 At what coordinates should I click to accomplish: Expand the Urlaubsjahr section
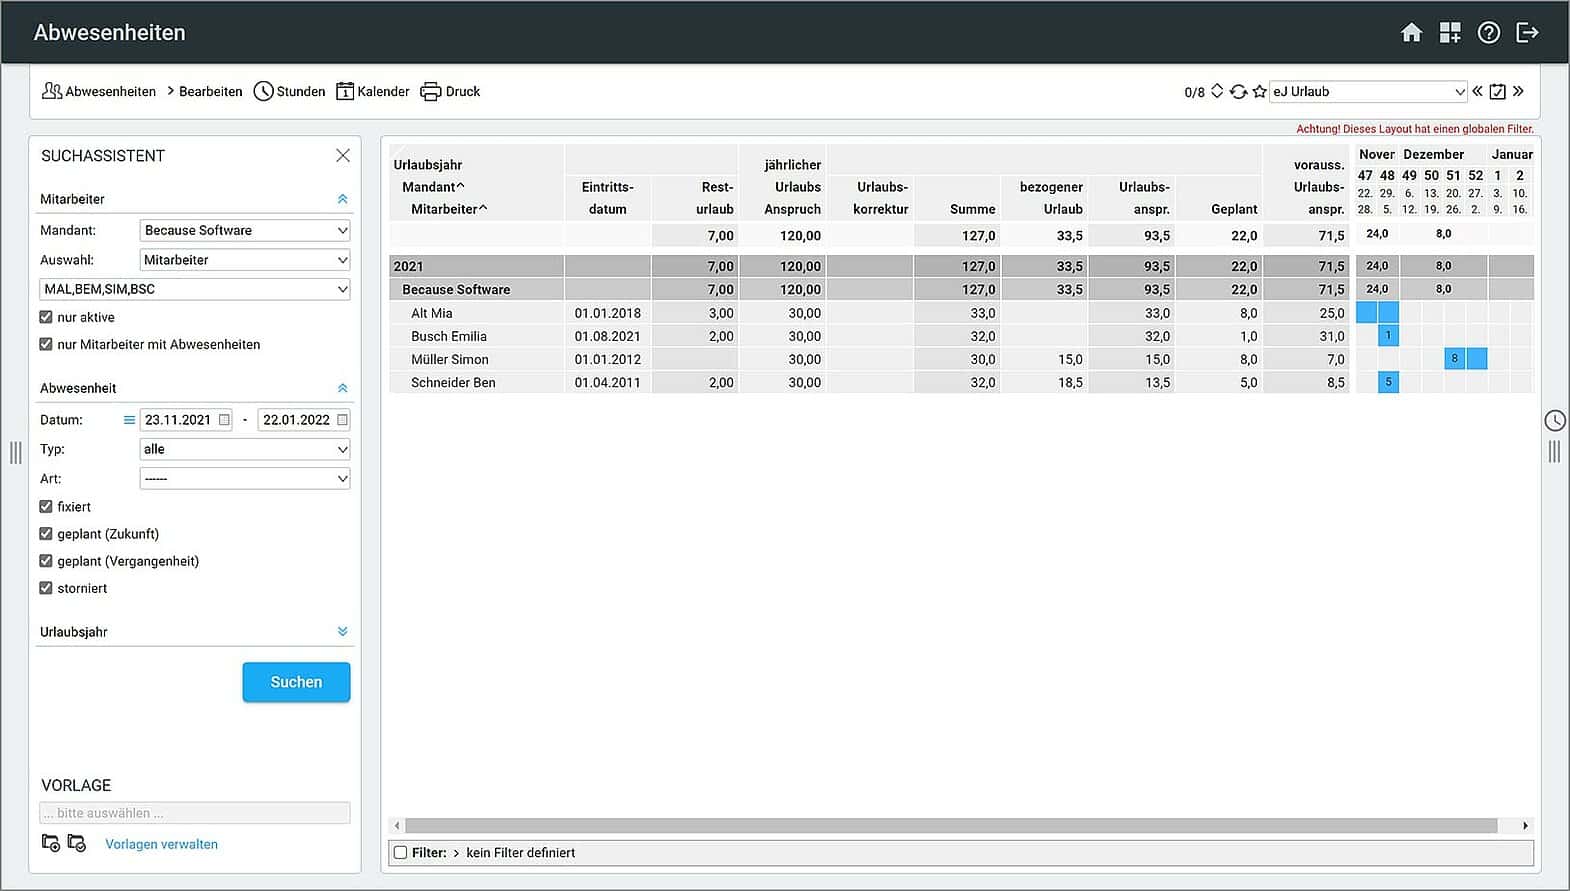pyautogui.click(x=343, y=632)
